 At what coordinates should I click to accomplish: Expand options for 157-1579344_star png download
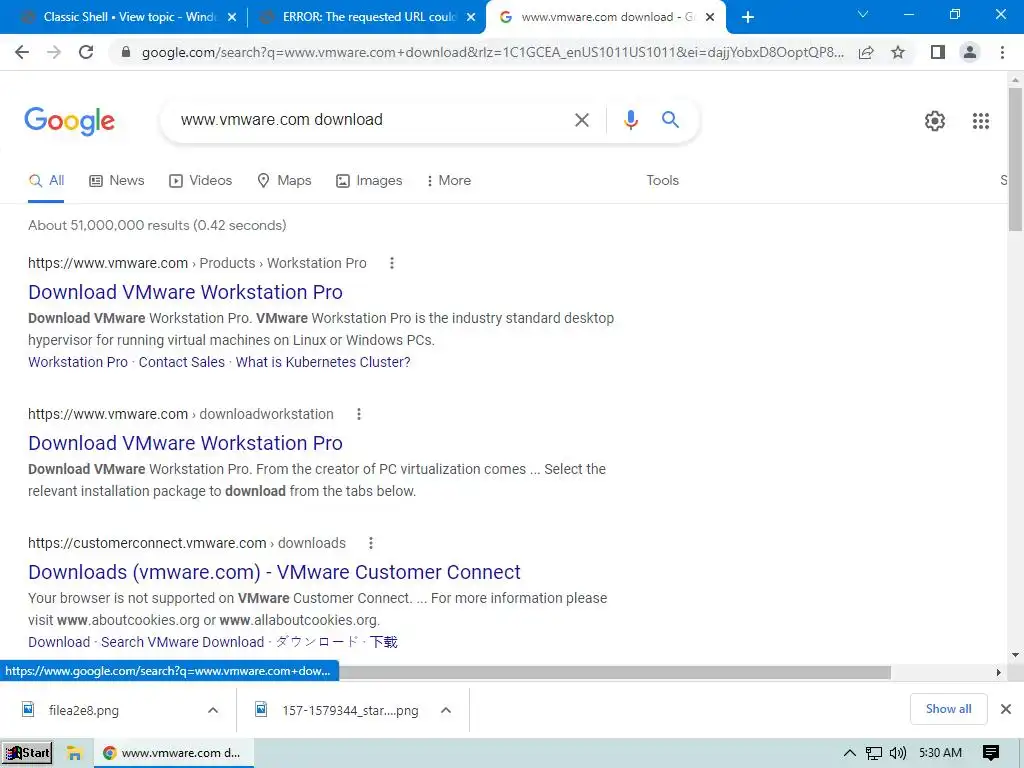(x=446, y=711)
